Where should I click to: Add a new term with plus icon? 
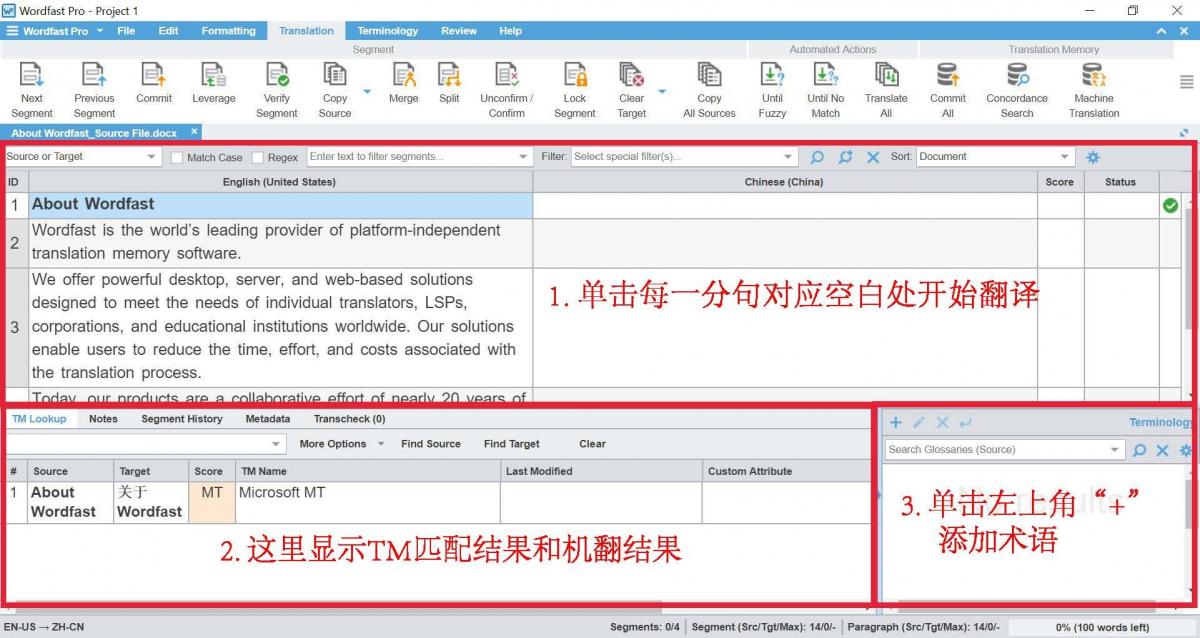click(x=896, y=423)
